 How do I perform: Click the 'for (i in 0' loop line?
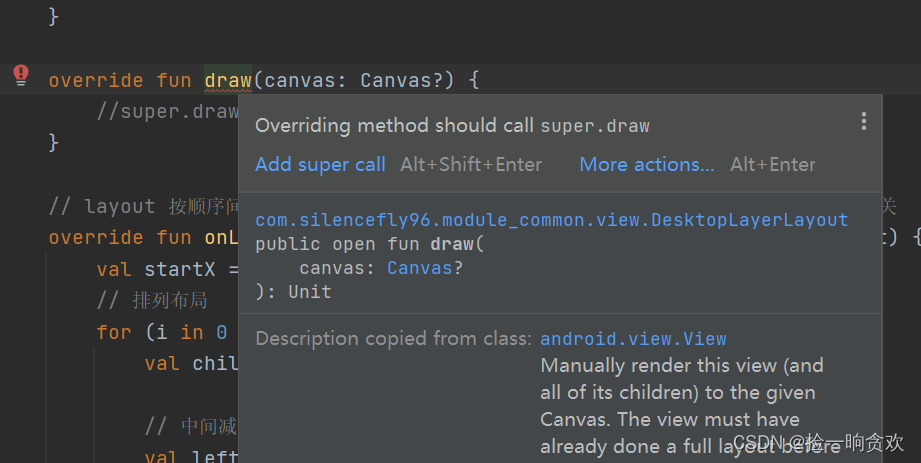click(162, 332)
